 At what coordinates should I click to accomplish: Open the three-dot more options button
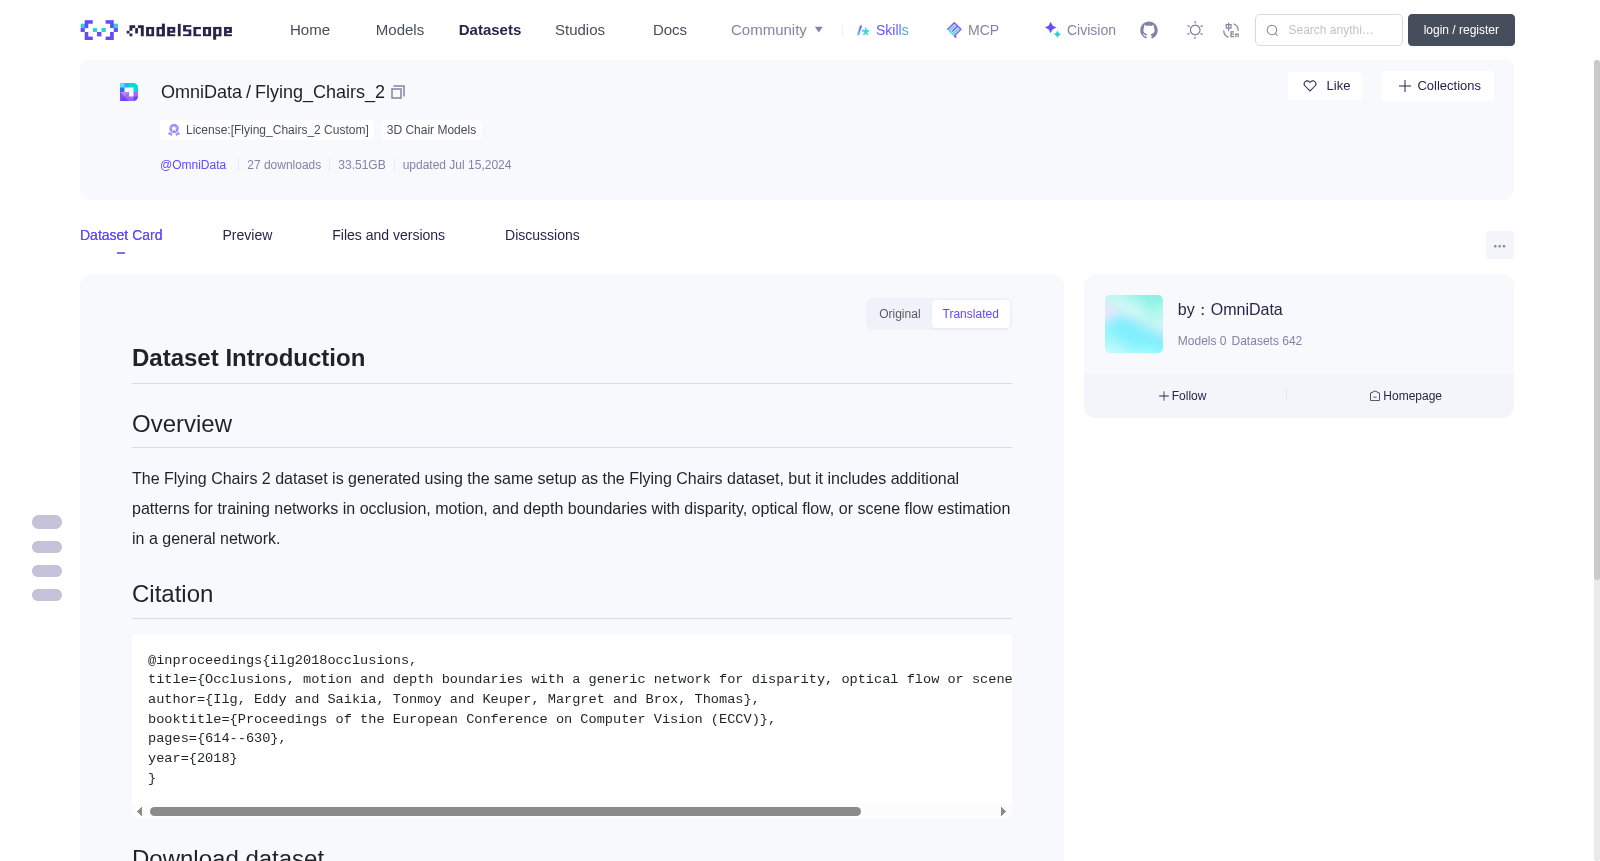(1499, 245)
